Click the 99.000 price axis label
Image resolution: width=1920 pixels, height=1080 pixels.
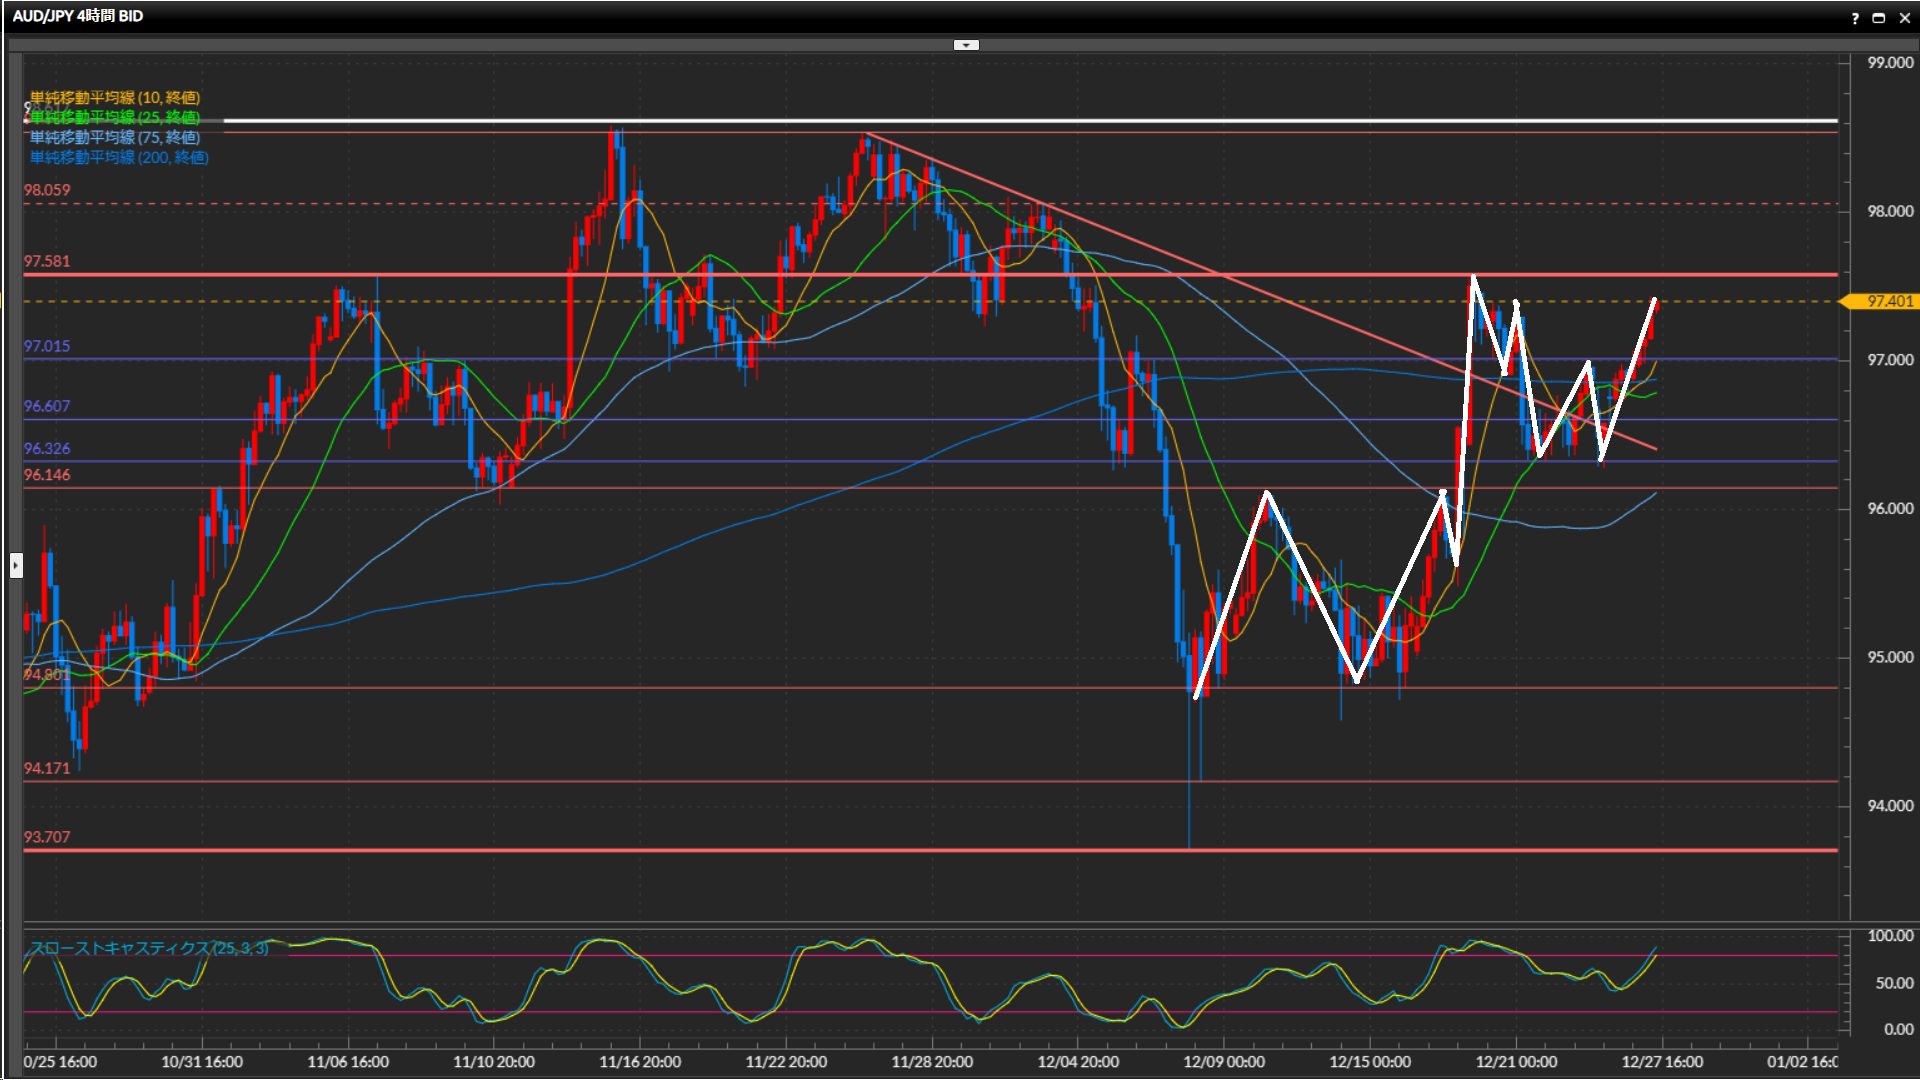(1889, 62)
